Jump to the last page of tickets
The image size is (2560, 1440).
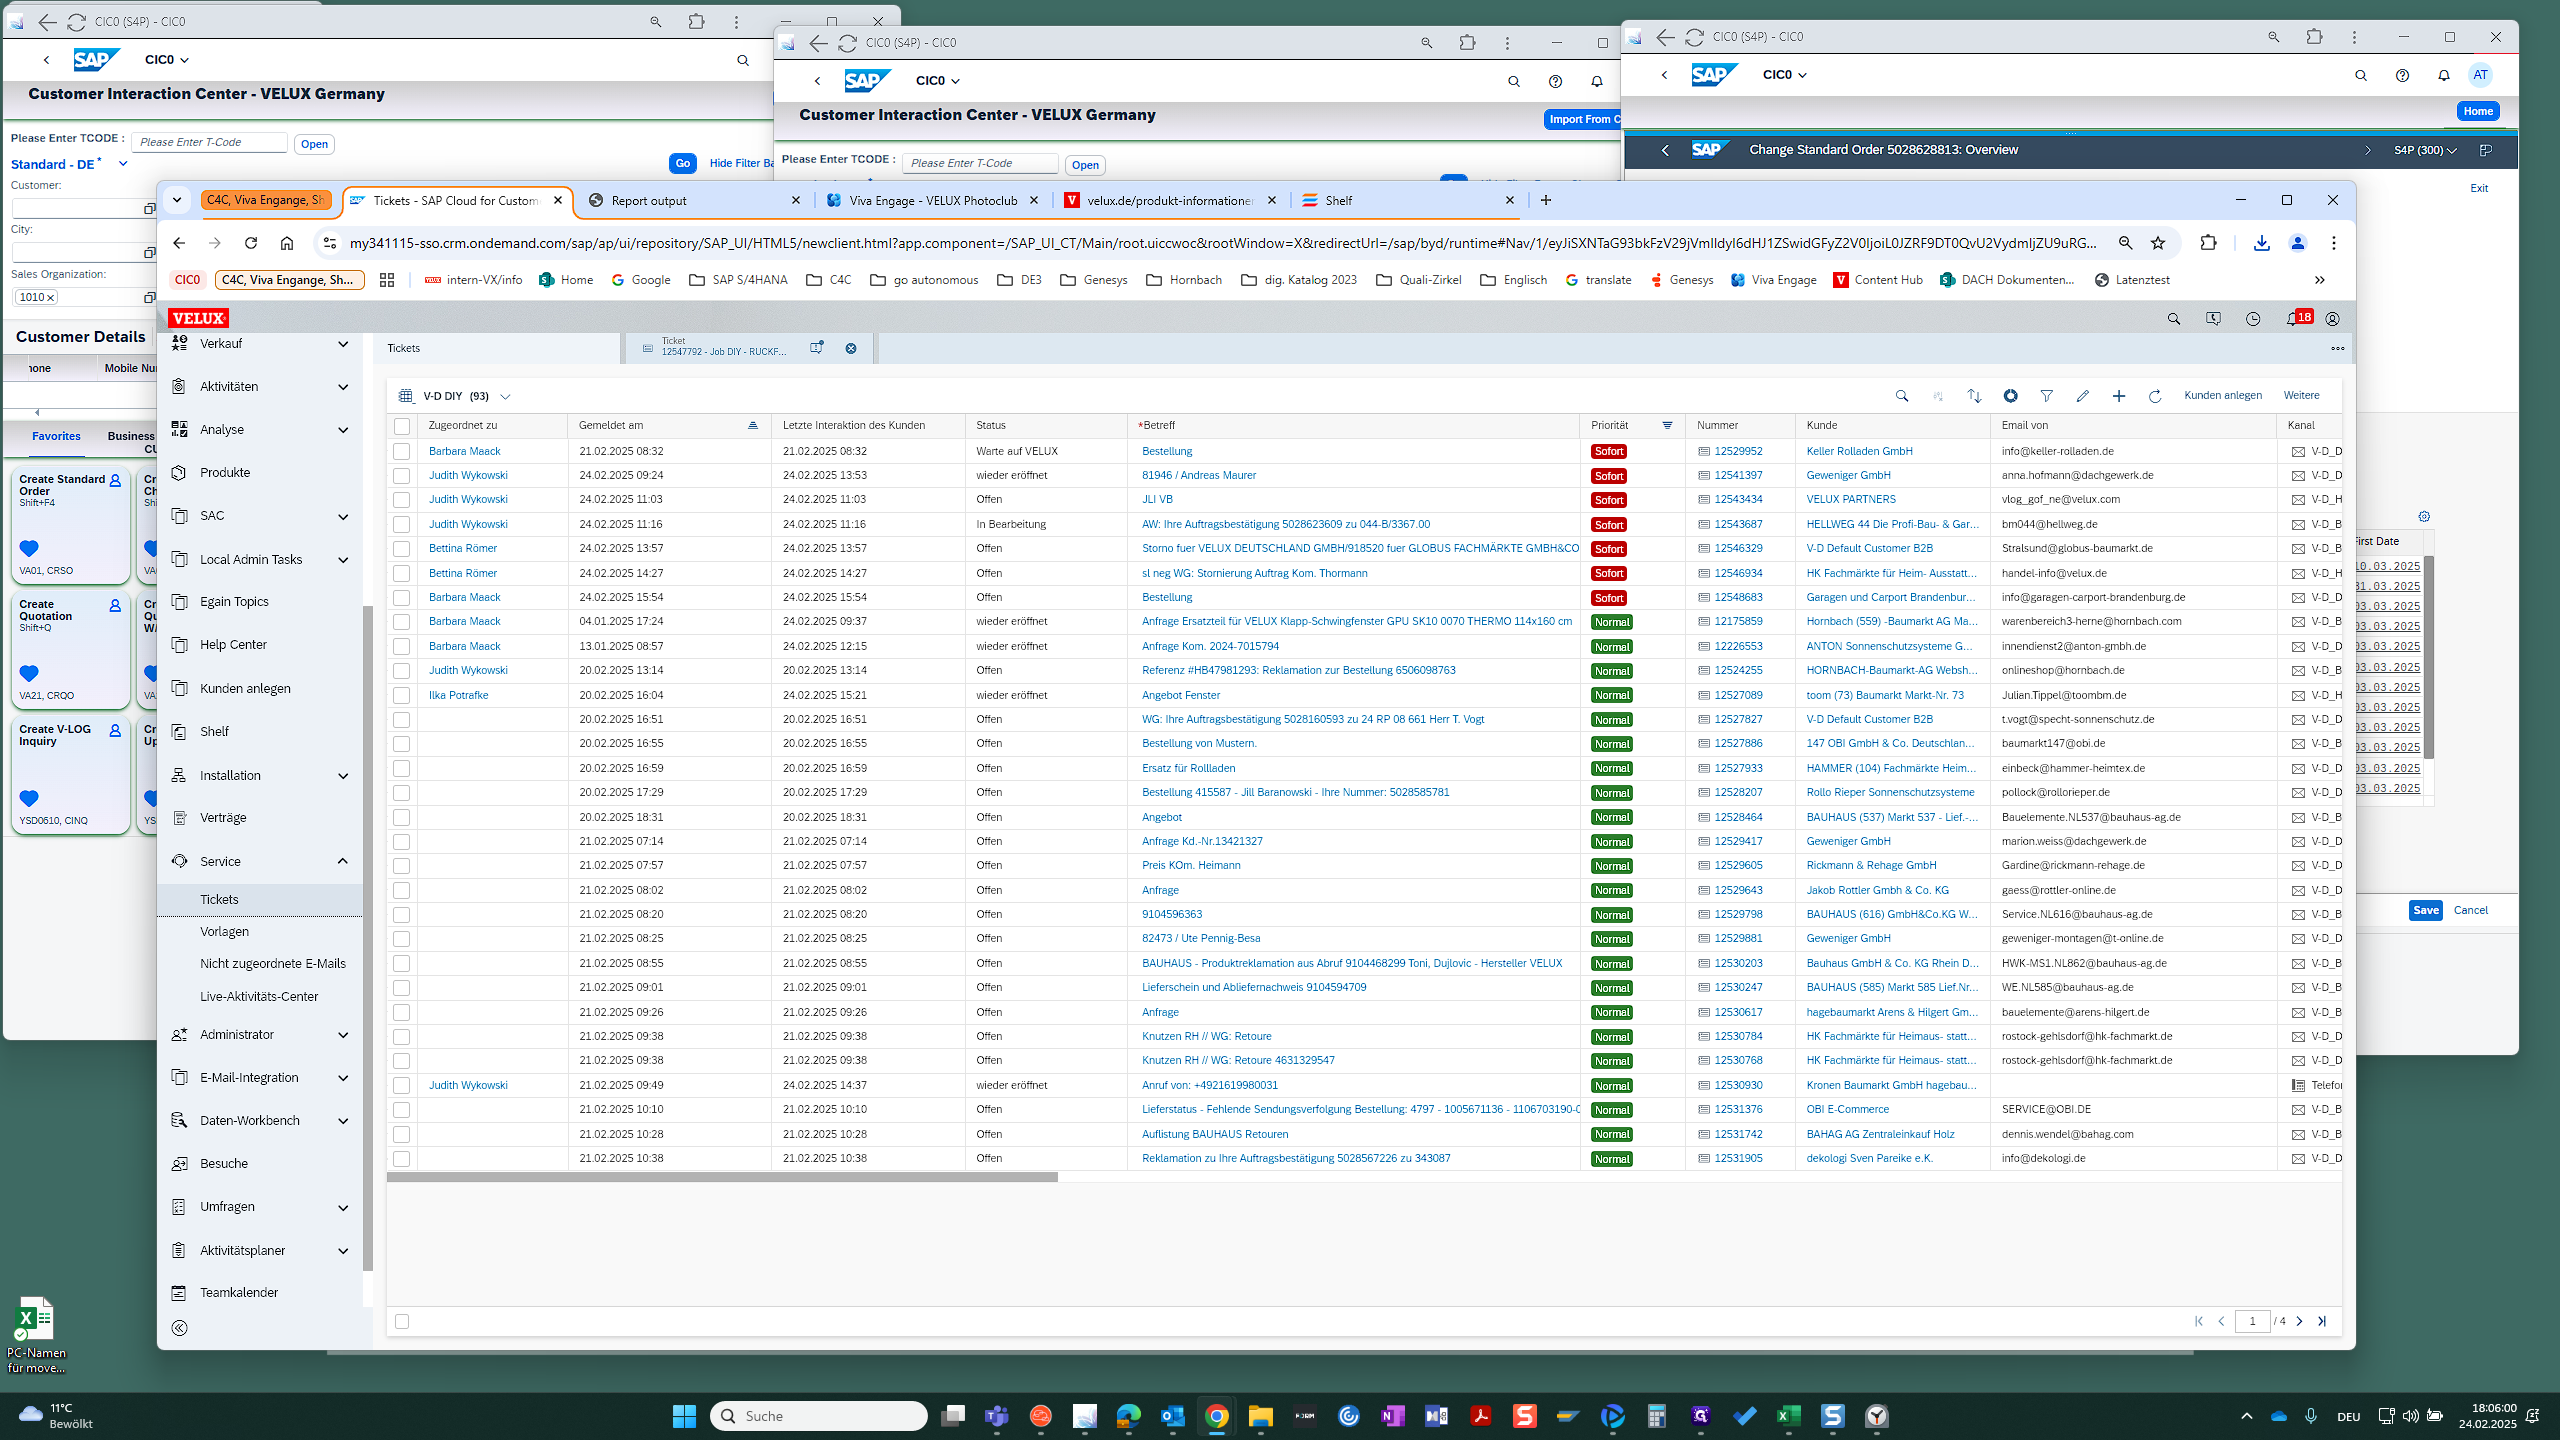pos(2322,1321)
